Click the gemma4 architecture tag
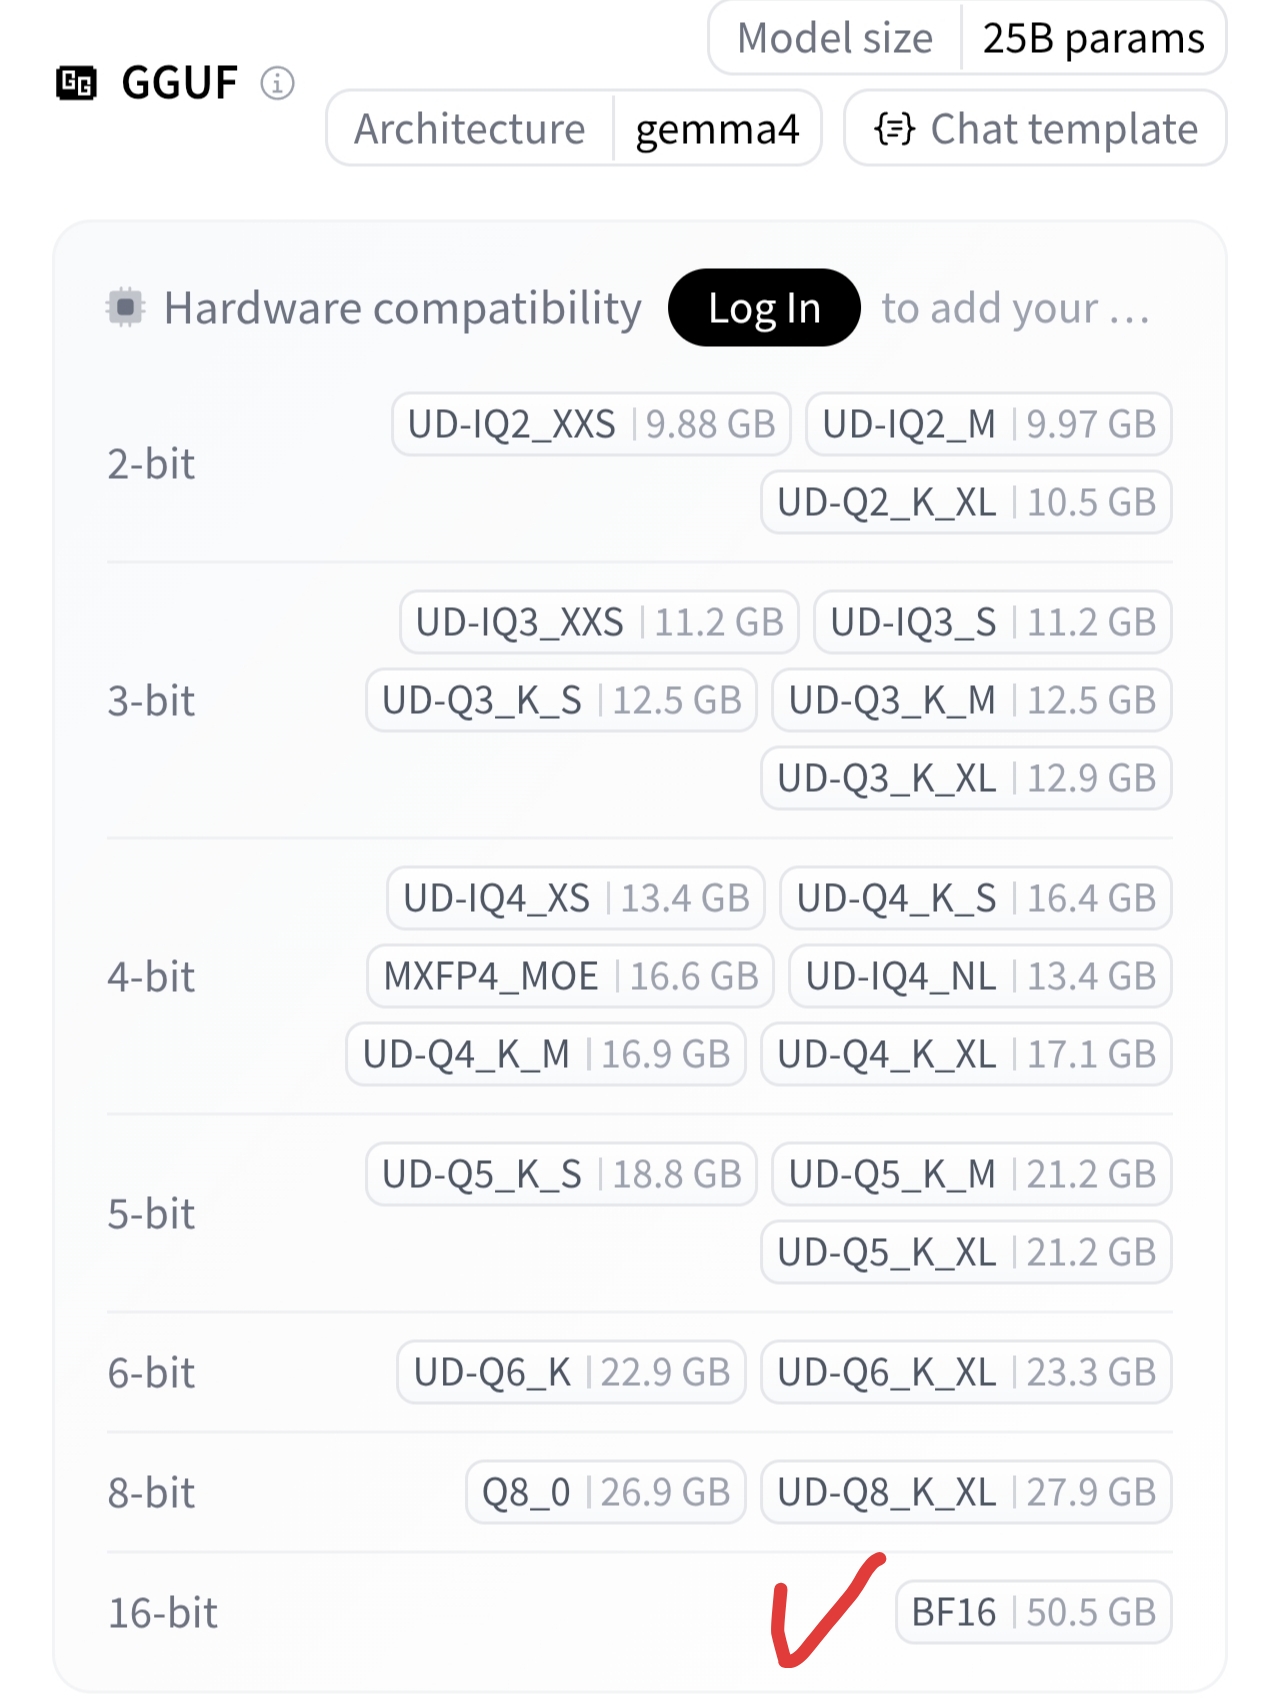 tap(717, 128)
